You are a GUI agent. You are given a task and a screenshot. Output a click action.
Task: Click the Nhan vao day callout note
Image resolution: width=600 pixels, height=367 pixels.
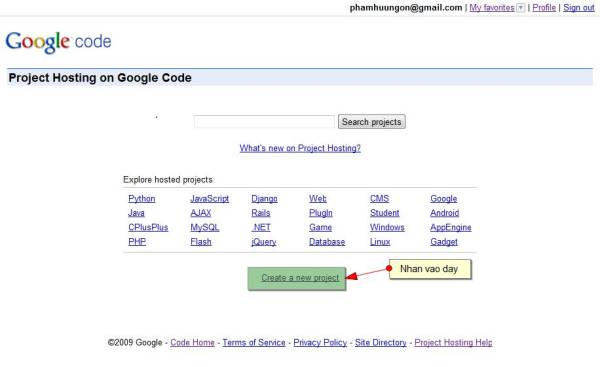pyautogui.click(x=430, y=269)
